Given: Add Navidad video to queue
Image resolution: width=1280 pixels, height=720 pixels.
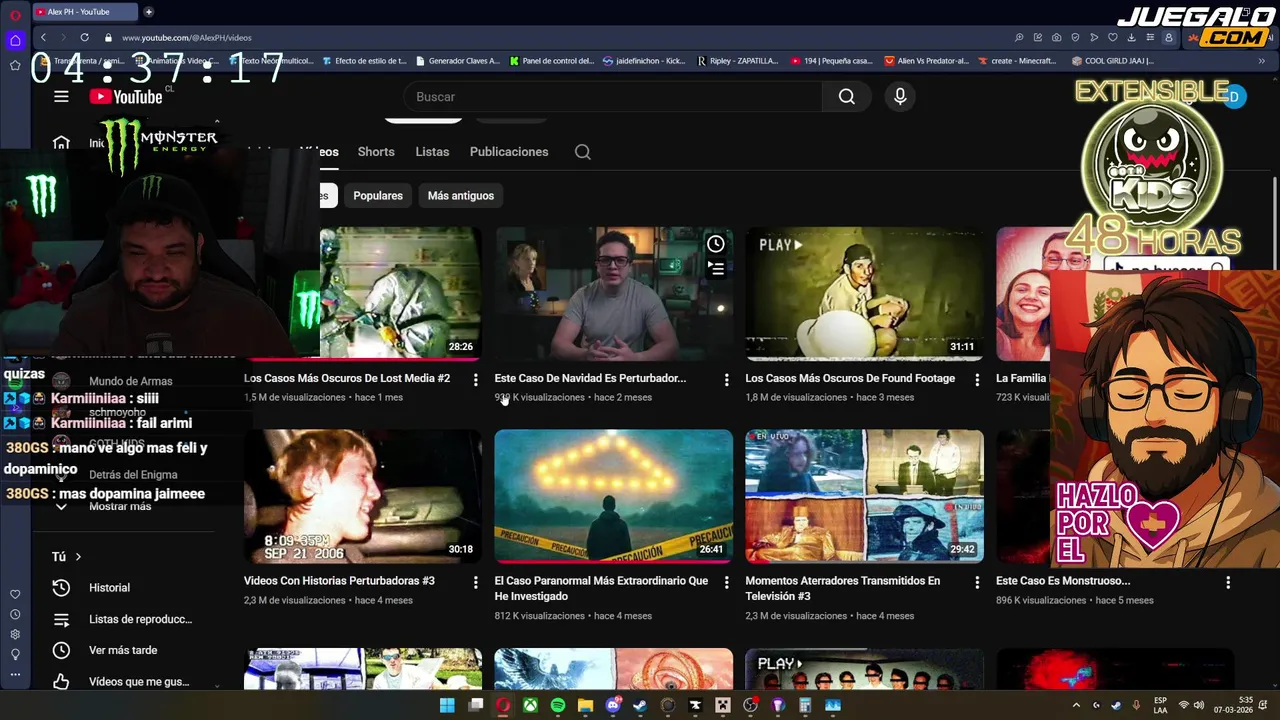Looking at the screenshot, I should pyautogui.click(x=716, y=268).
